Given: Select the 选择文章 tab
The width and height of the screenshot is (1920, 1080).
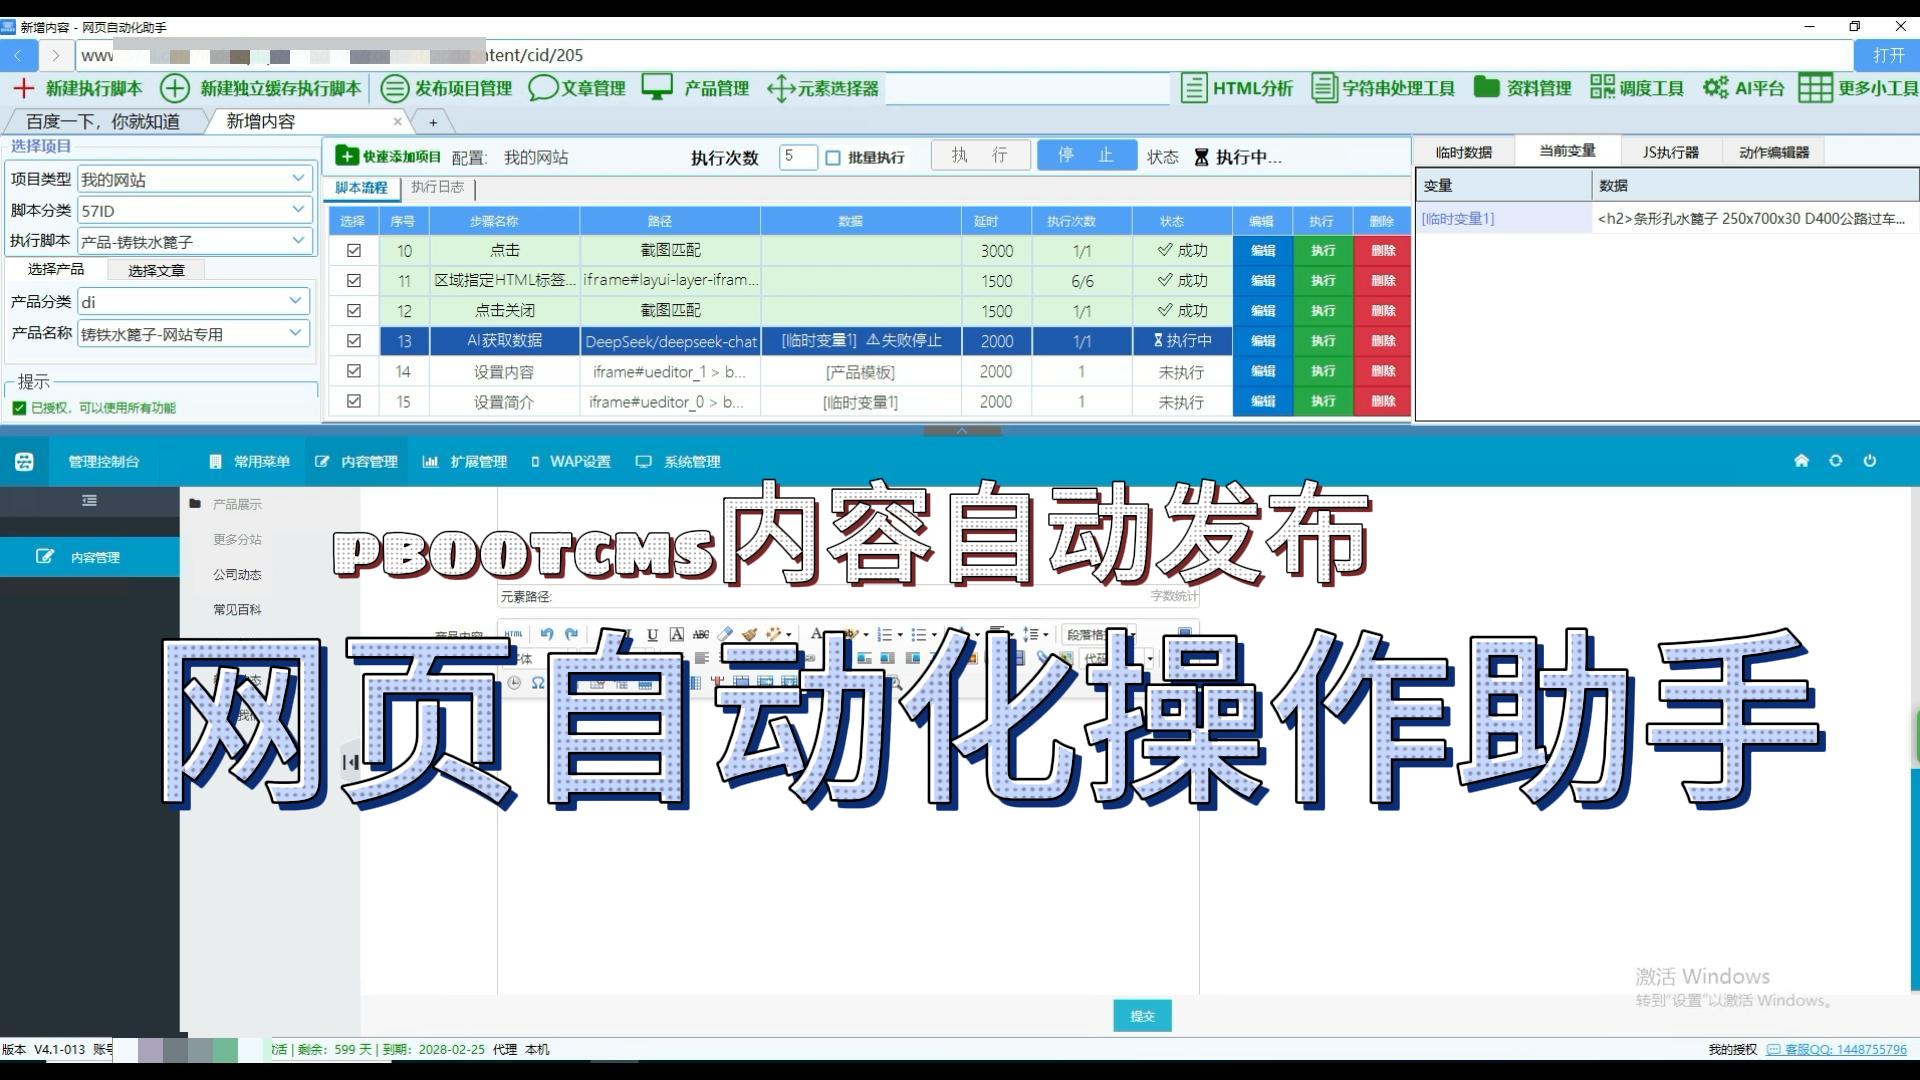Looking at the screenshot, I should point(156,270).
